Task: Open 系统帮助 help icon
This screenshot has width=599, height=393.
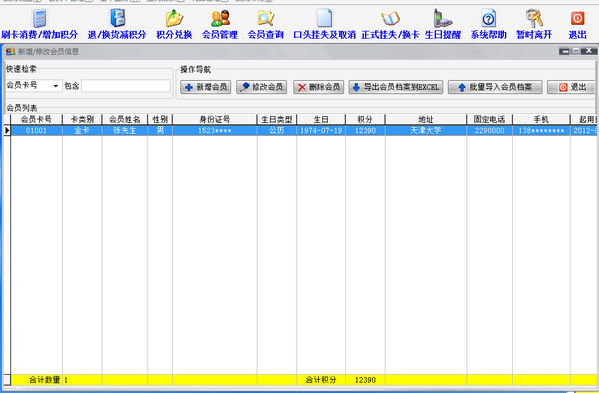Action: 489,18
